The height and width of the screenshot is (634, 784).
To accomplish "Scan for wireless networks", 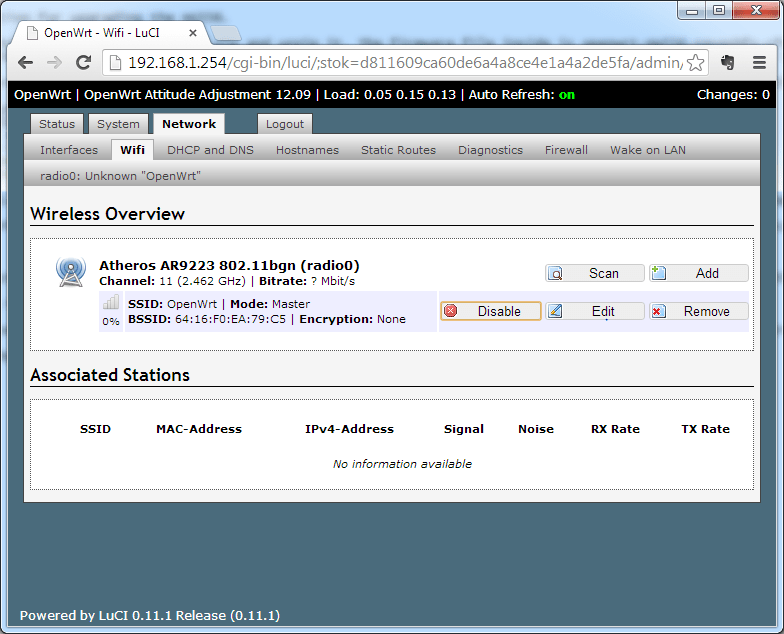I will coord(594,274).
